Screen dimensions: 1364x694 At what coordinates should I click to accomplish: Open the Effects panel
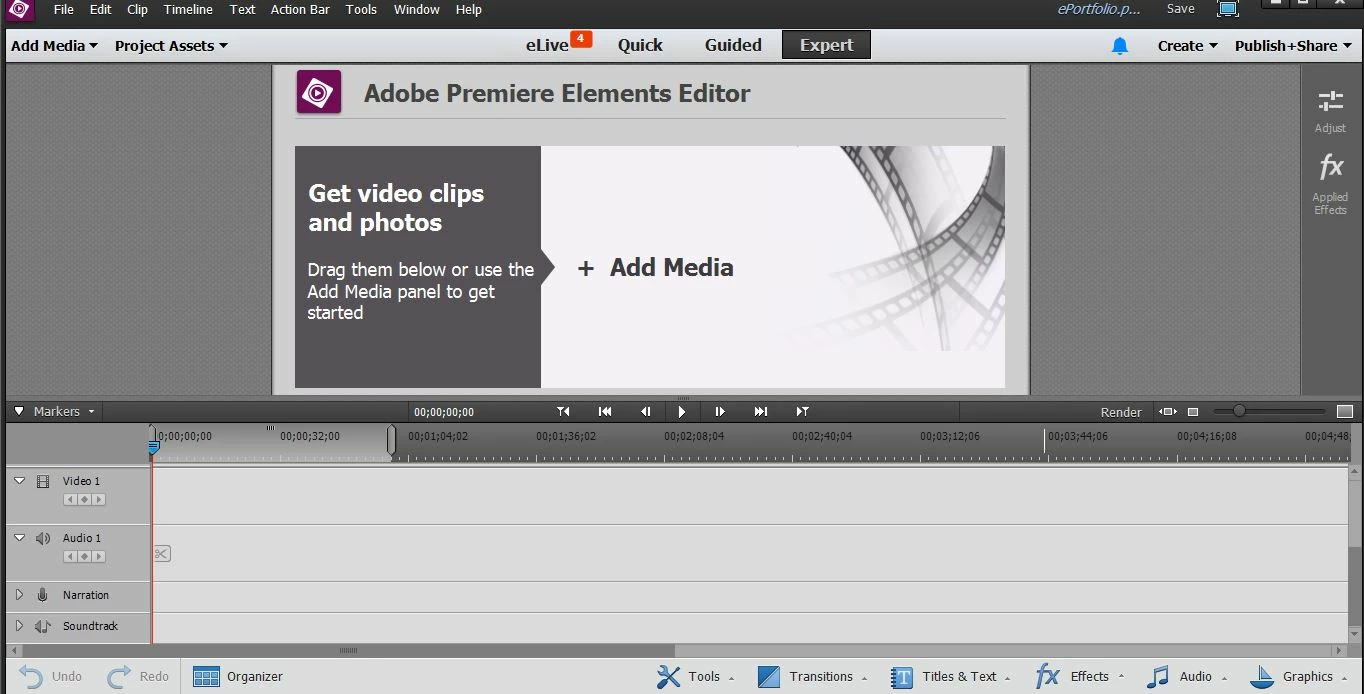pyautogui.click(x=1080, y=677)
